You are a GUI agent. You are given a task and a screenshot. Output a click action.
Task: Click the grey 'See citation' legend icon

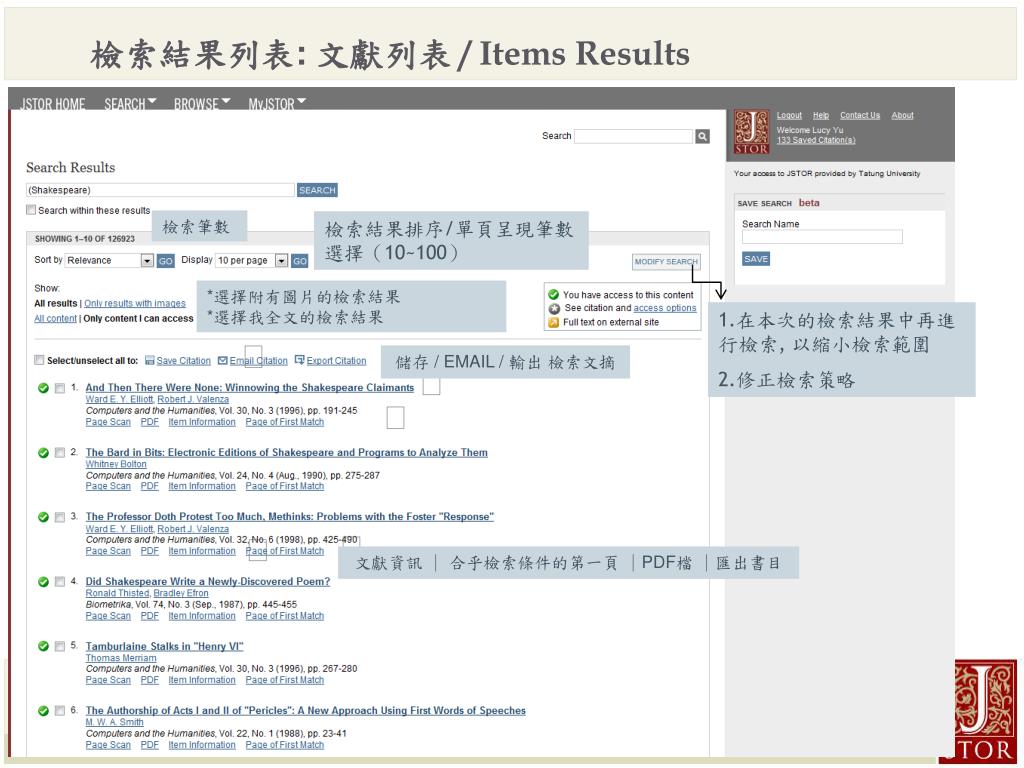point(554,308)
